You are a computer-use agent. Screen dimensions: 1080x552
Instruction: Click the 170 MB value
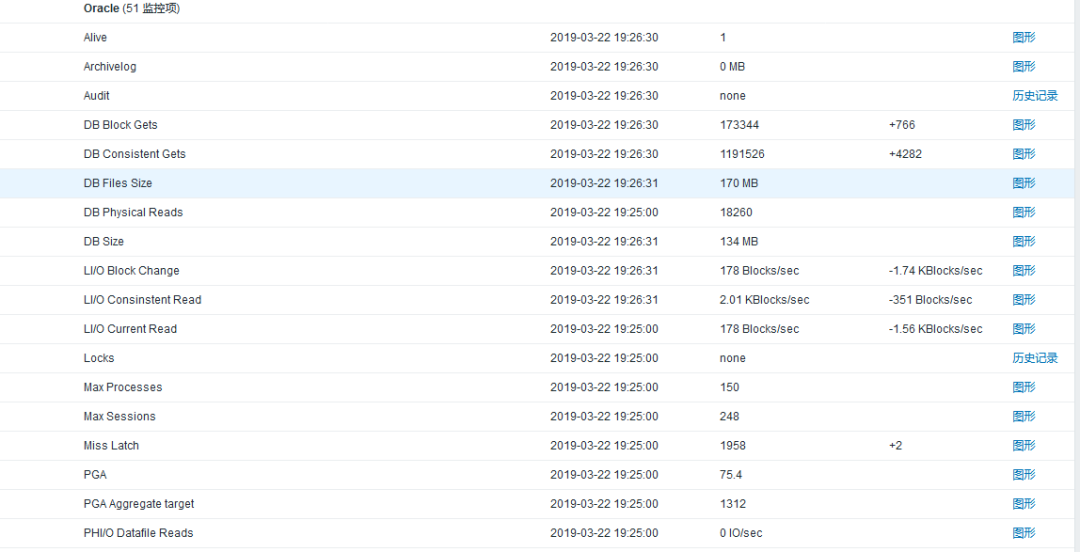pos(739,183)
